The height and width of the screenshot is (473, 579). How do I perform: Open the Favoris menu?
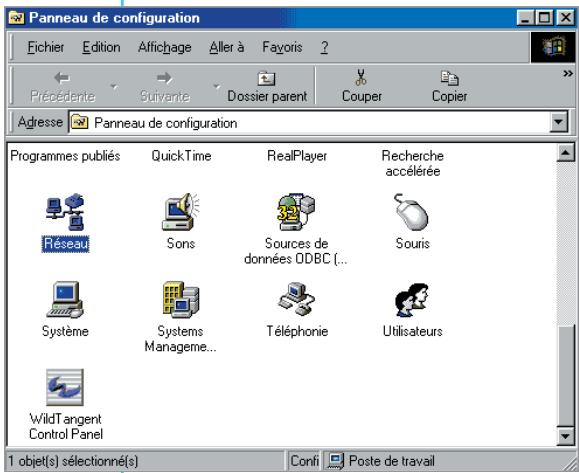282,47
